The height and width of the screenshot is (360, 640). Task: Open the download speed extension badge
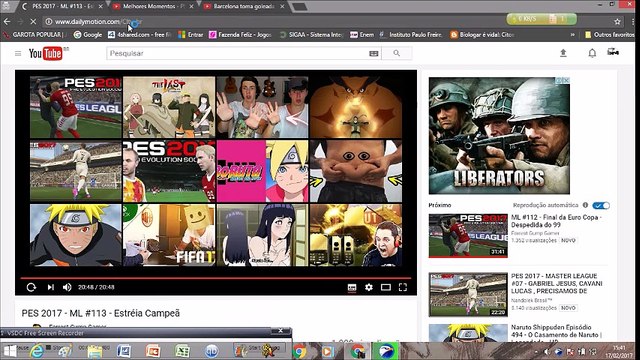coord(542,19)
